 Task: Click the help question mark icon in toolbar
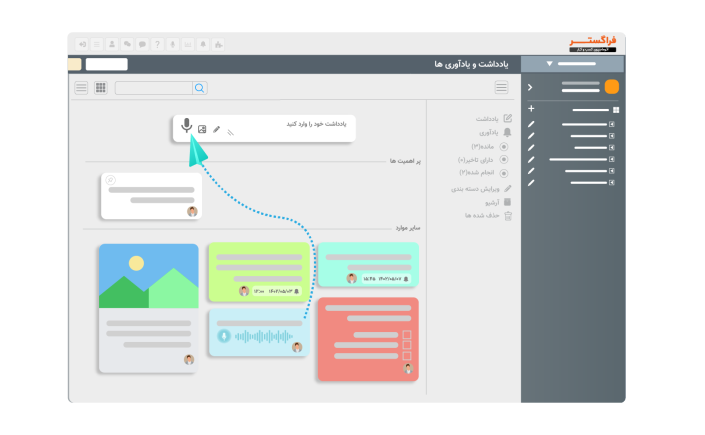coord(157,44)
